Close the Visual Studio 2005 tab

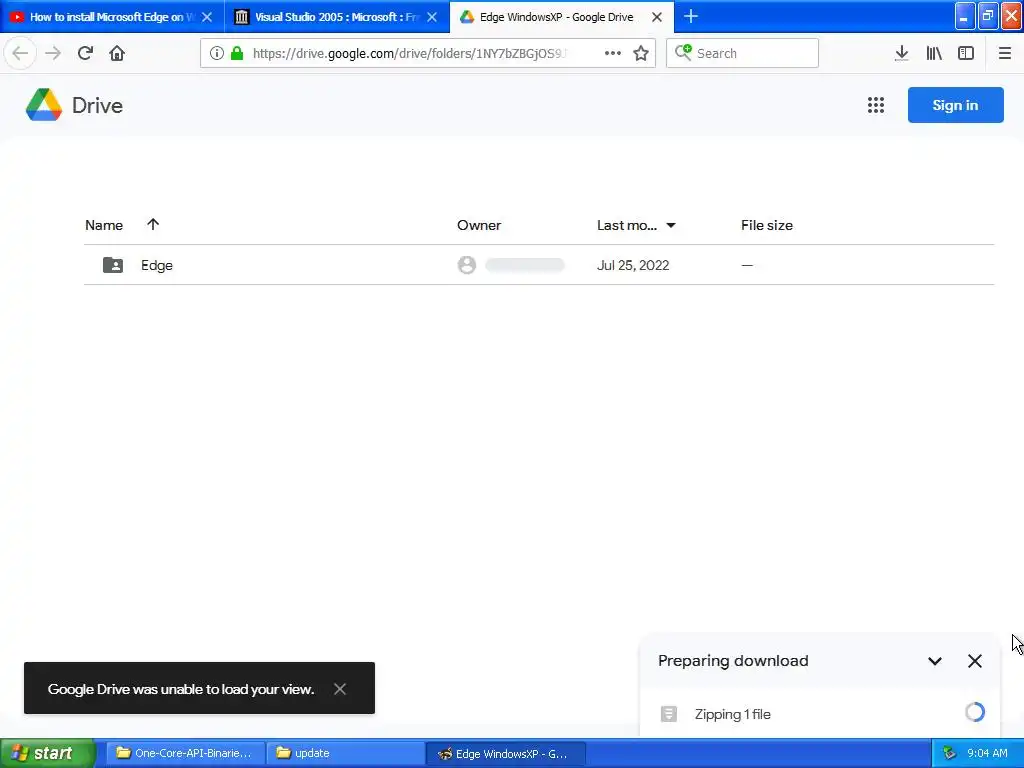(x=432, y=17)
